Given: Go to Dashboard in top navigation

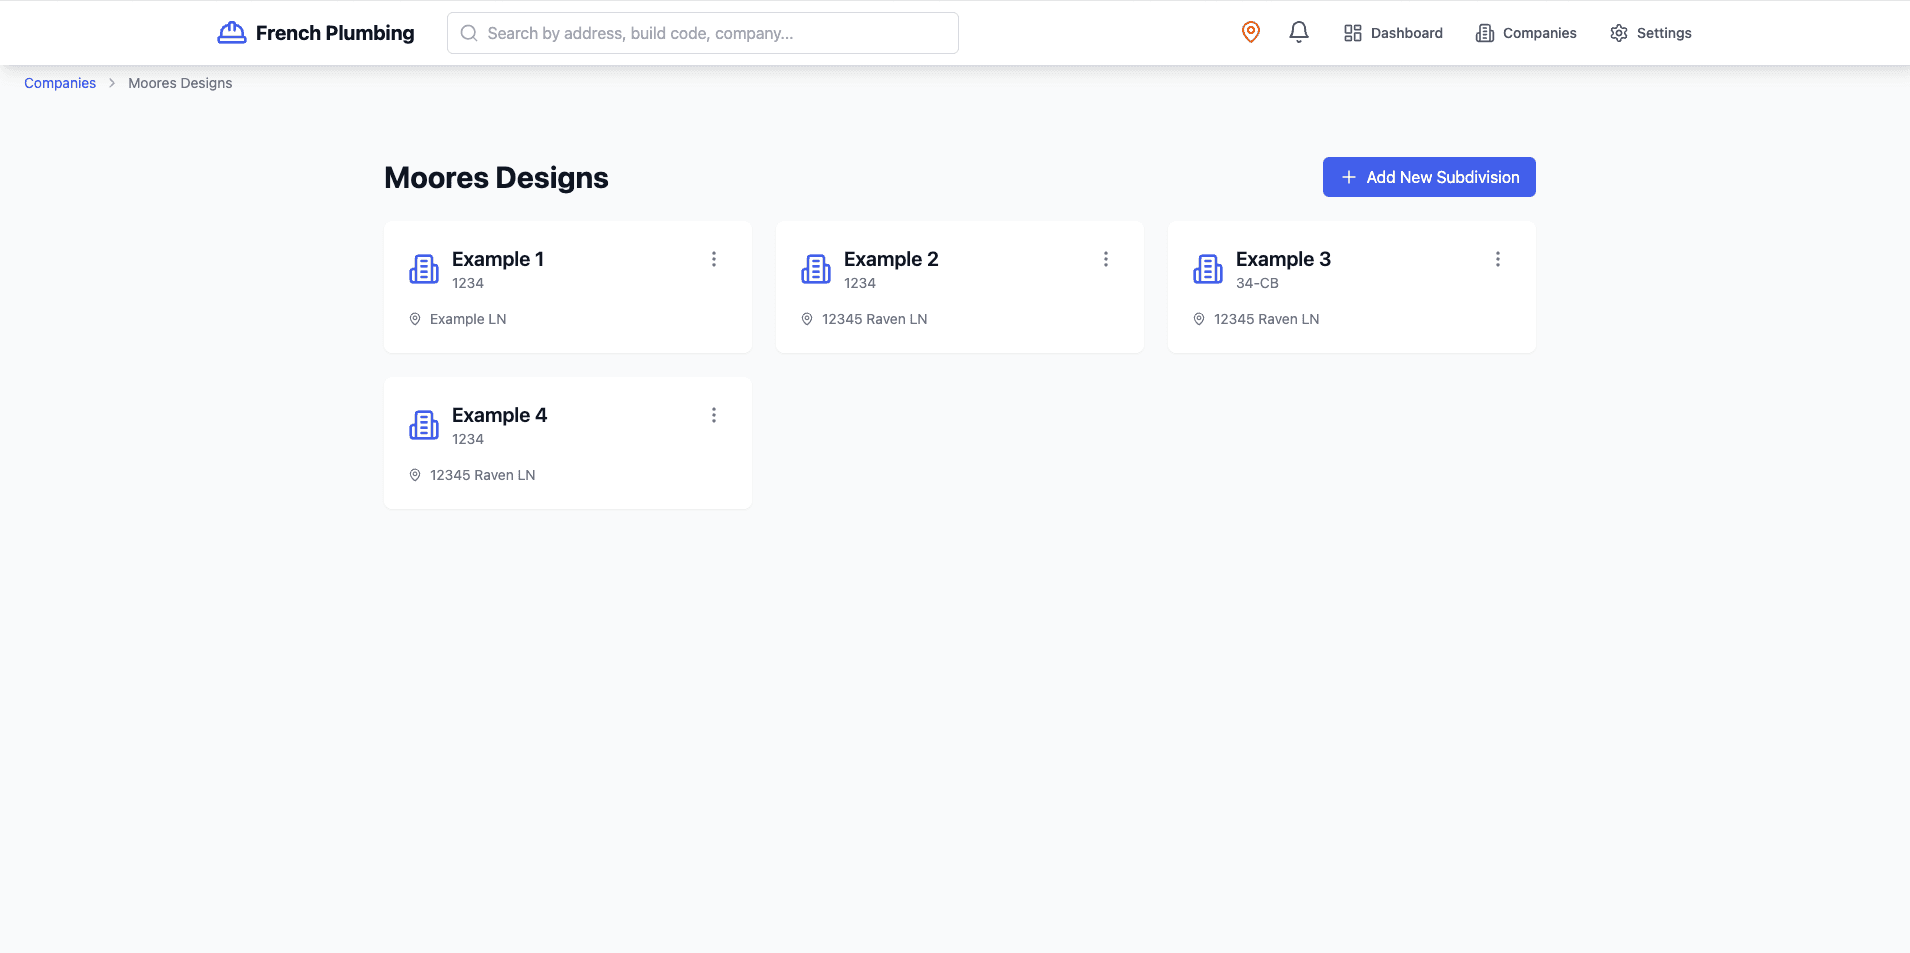Looking at the screenshot, I should point(1393,33).
